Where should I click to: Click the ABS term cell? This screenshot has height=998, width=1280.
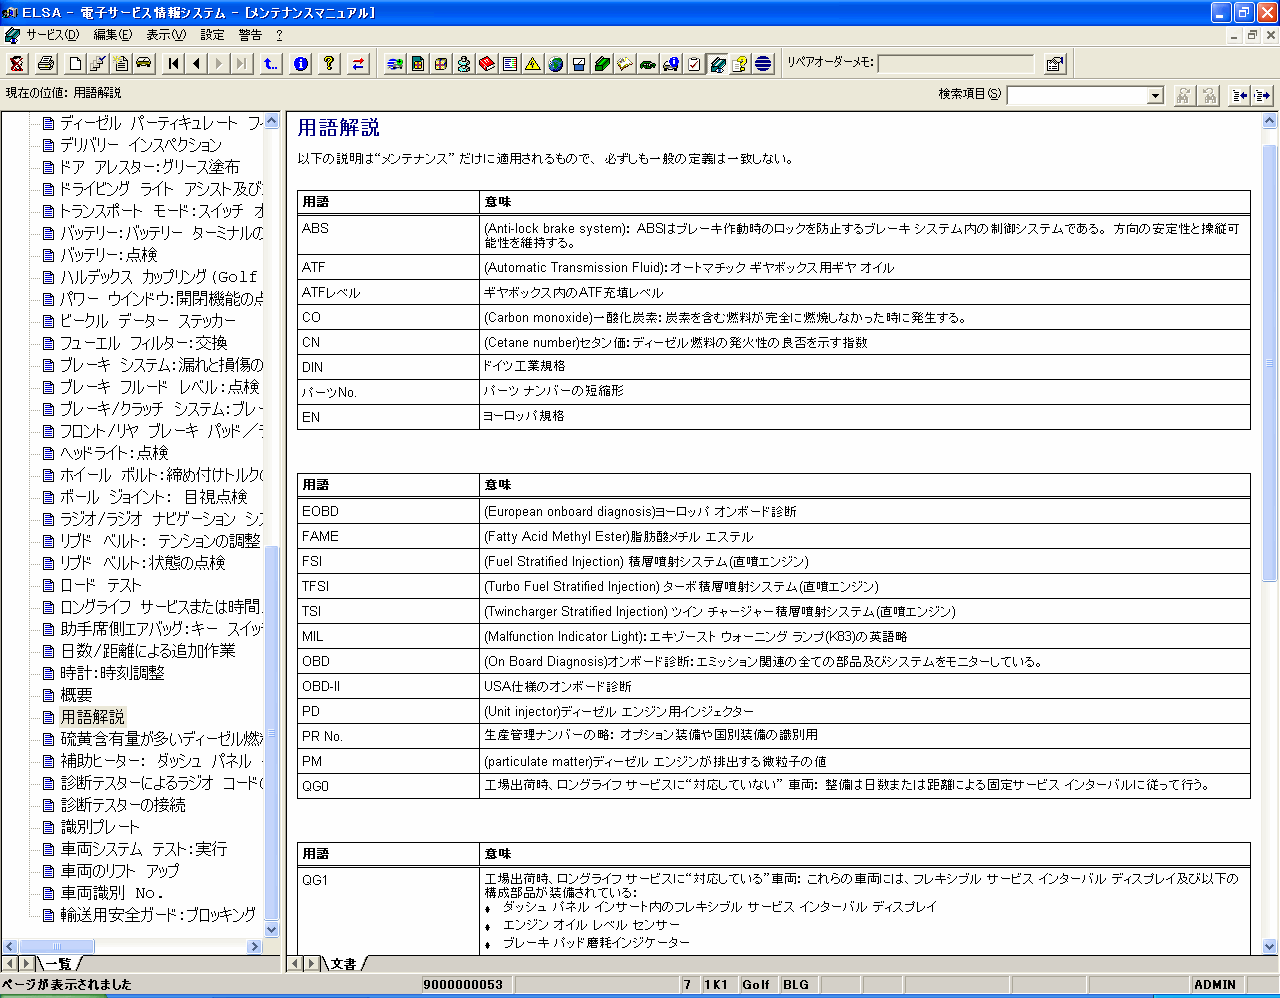coord(388,235)
